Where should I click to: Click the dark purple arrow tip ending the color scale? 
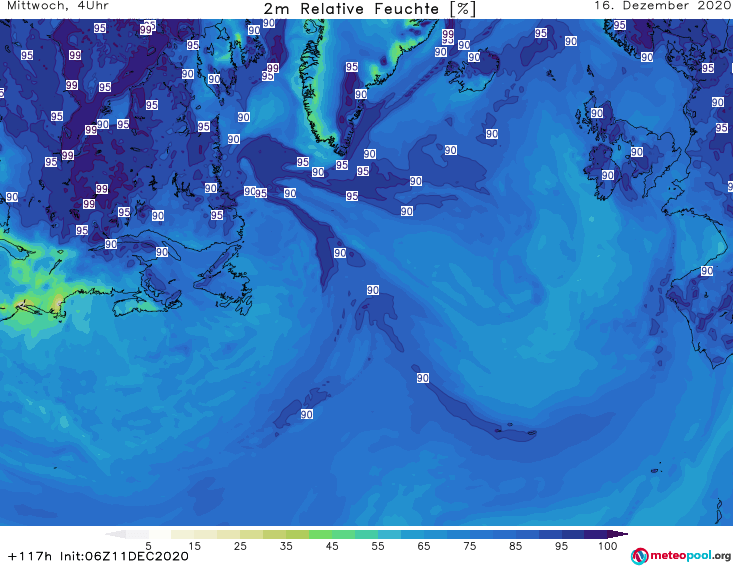point(618,534)
